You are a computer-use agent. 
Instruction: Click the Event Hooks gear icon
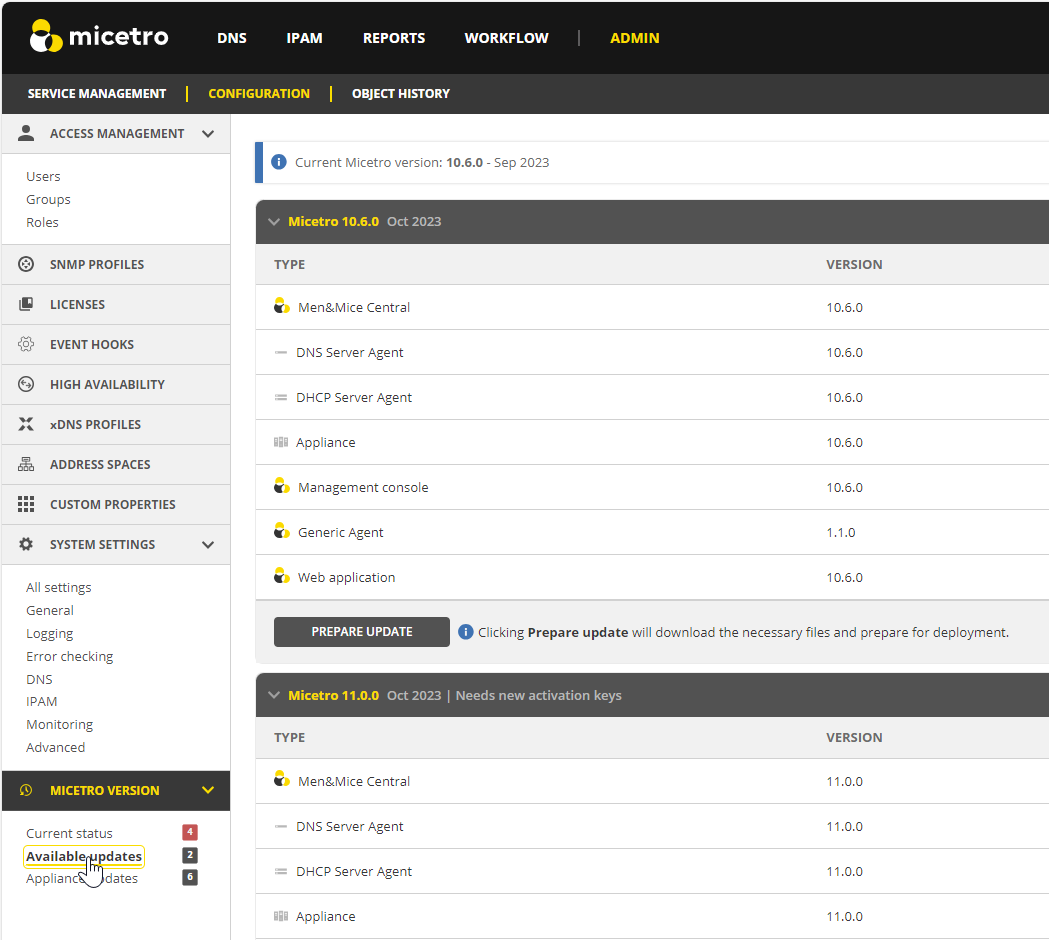click(x=27, y=344)
